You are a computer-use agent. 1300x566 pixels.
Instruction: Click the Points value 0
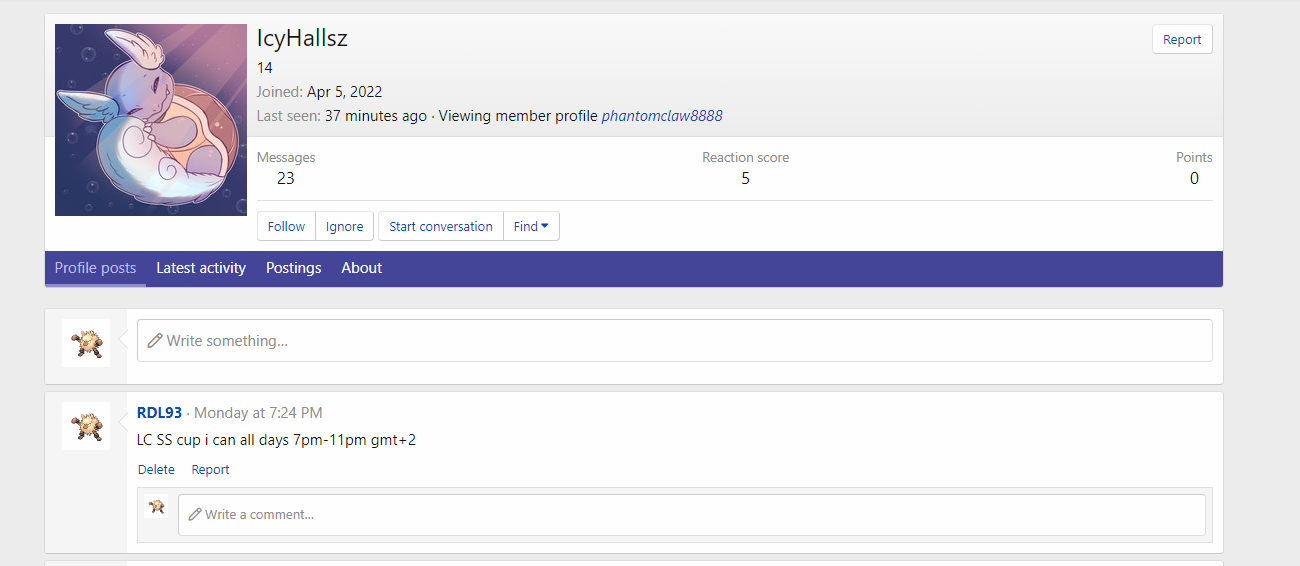point(1194,179)
